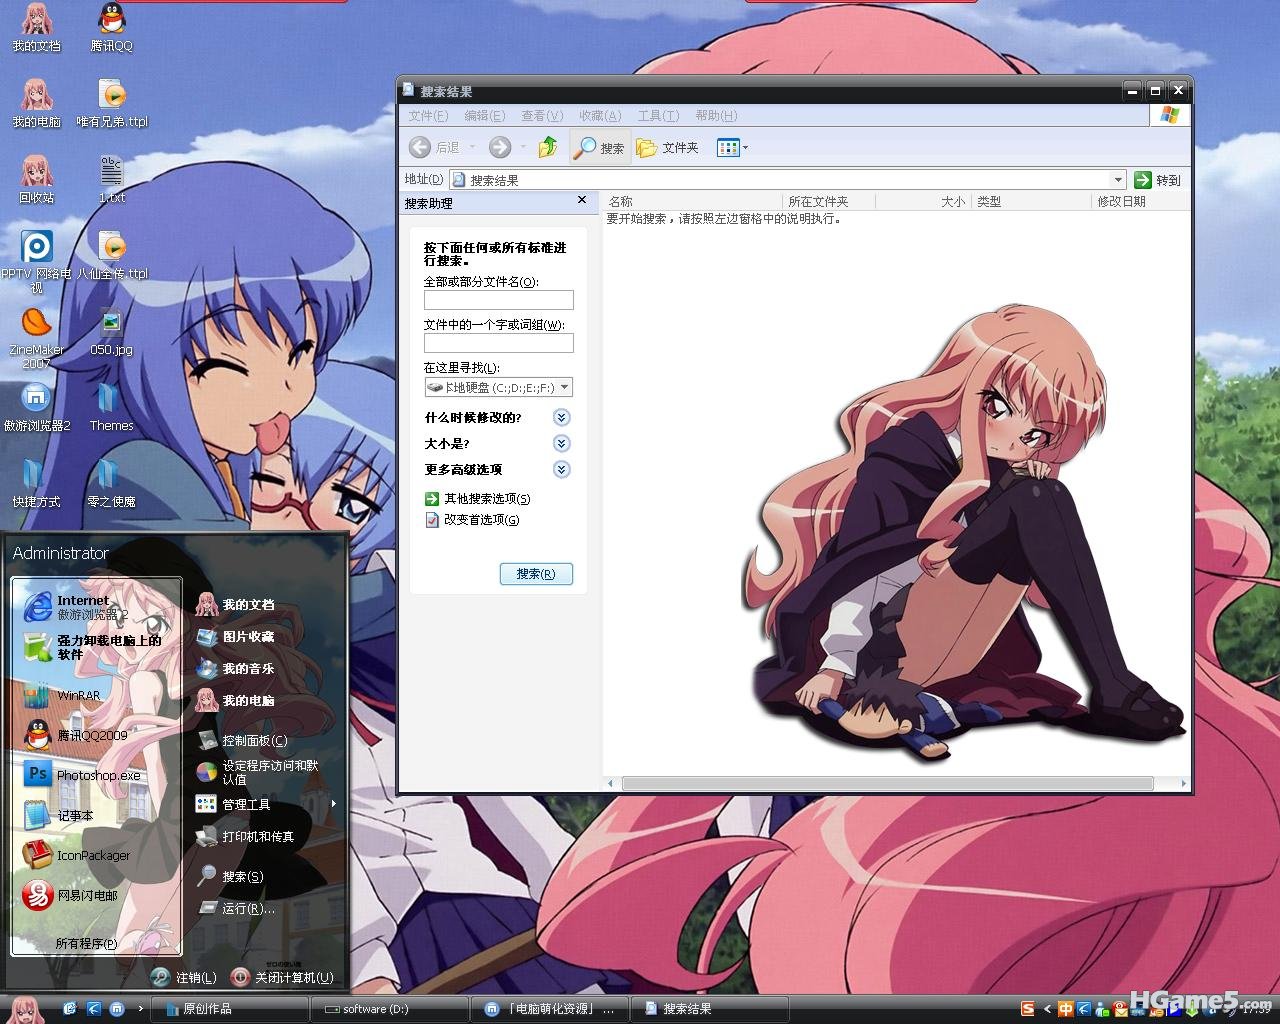This screenshot has height=1024, width=1280.
Task: Select the 050.jpg desktop file
Action: [x=111, y=332]
